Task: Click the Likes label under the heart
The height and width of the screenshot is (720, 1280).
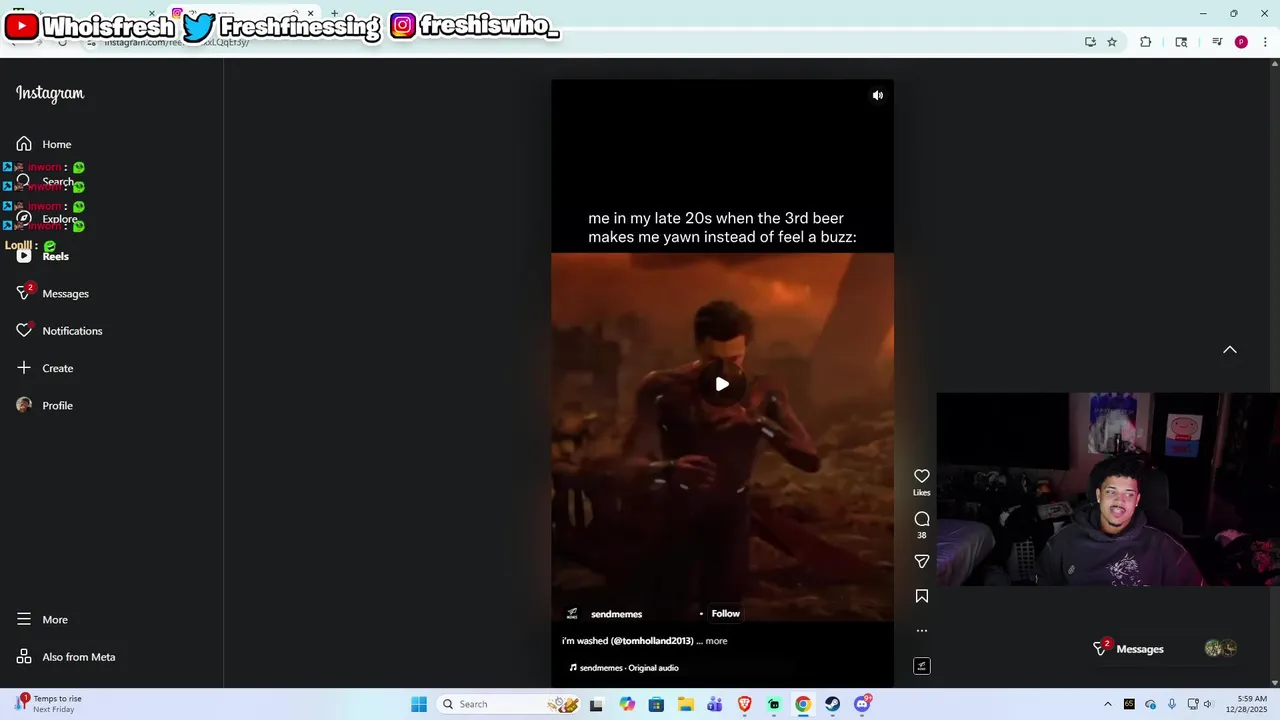Action: coord(922,493)
